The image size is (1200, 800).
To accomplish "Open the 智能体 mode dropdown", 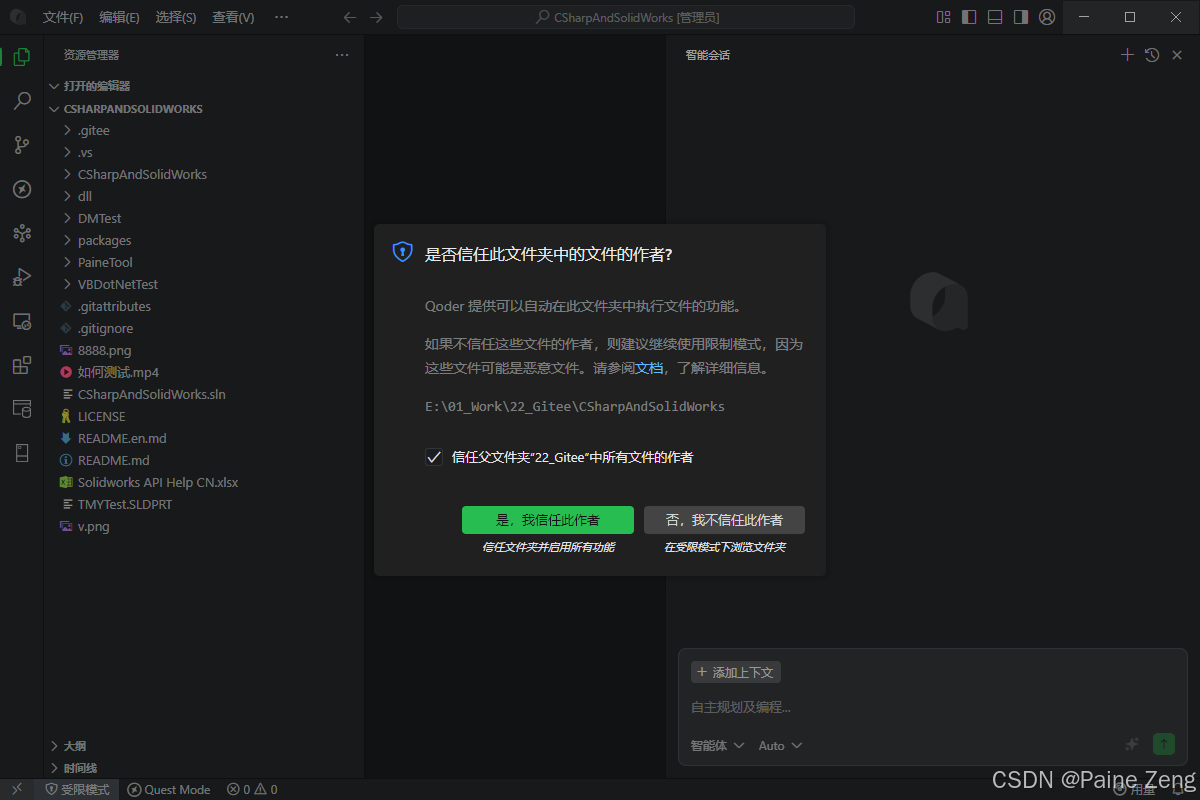I will pos(717,745).
